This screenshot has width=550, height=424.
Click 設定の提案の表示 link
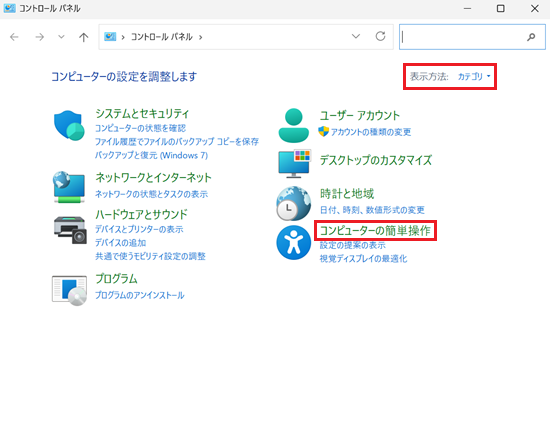point(352,245)
